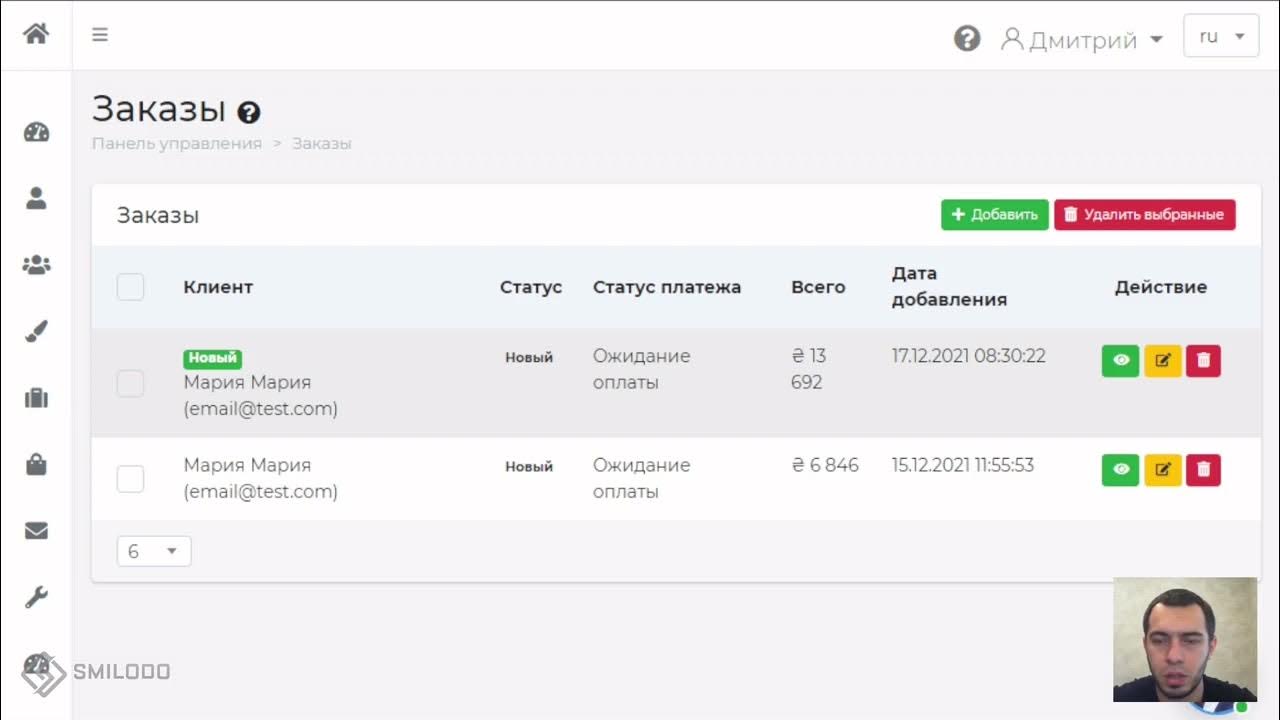Open the shopping bag sidebar icon
This screenshot has height=720, width=1280.
tap(36, 464)
